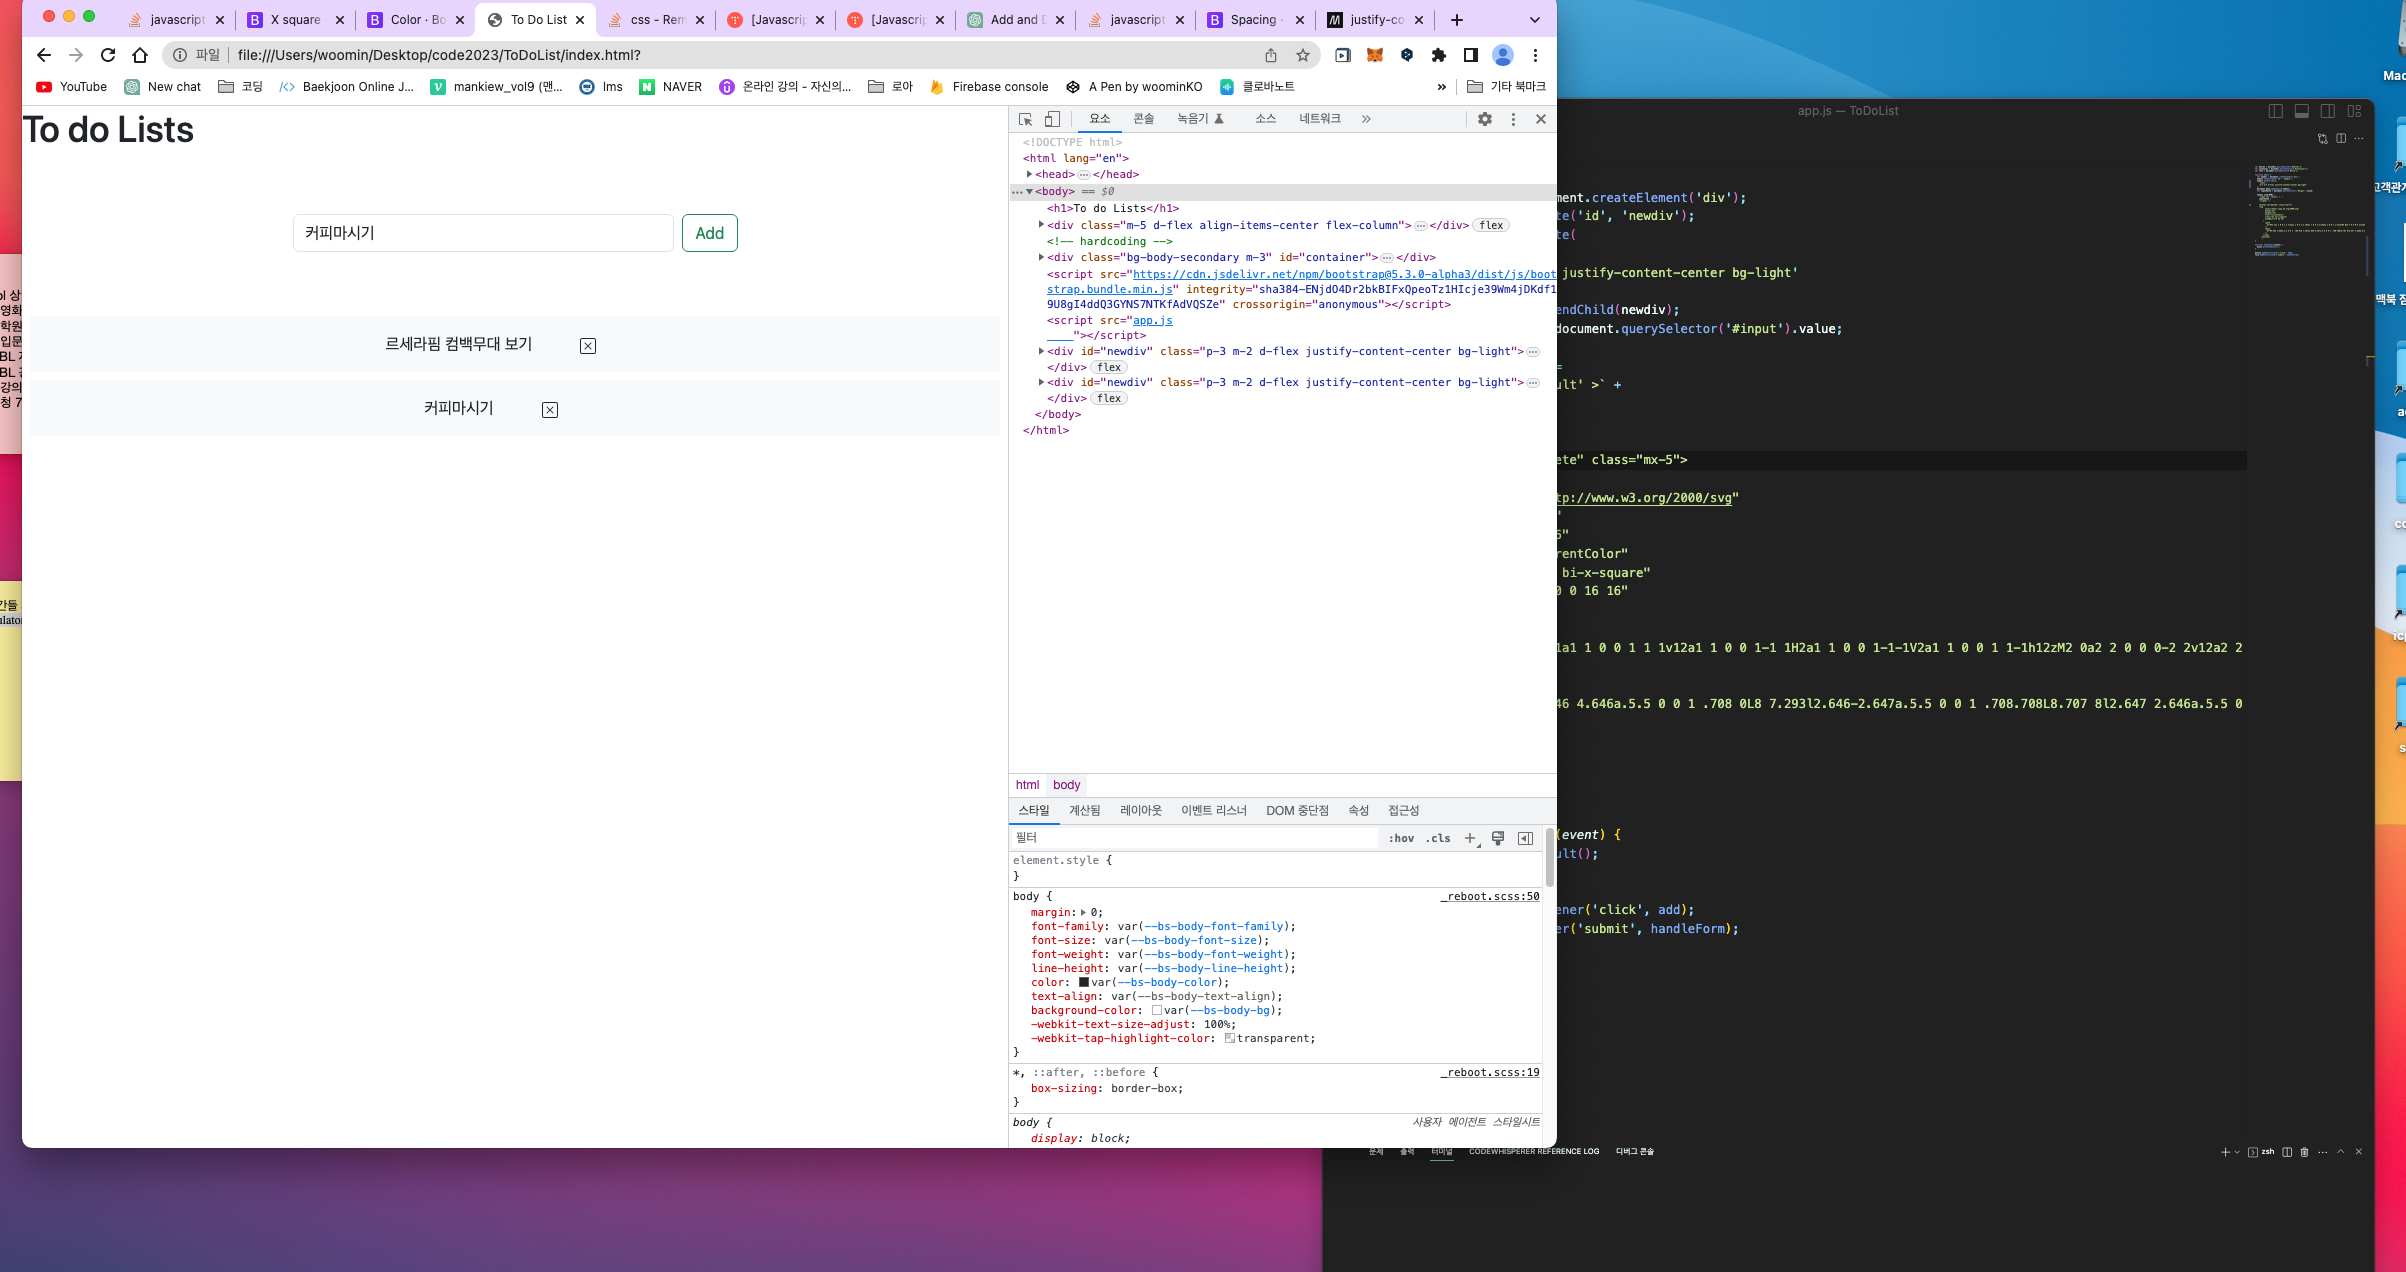The image size is (2406, 1272).
Task: Bookmark this page with the star icon
Action: point(1303,55)
